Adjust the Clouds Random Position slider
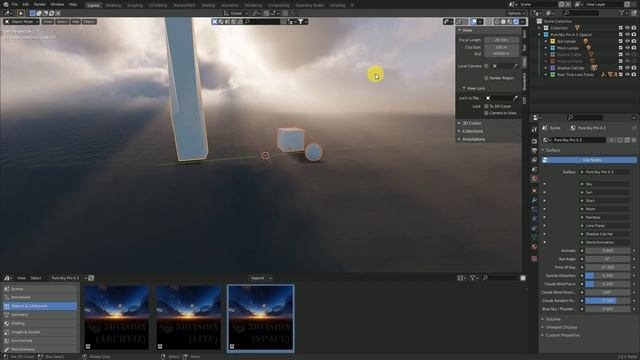Screen dimensions: 640x360 (608, 300)
